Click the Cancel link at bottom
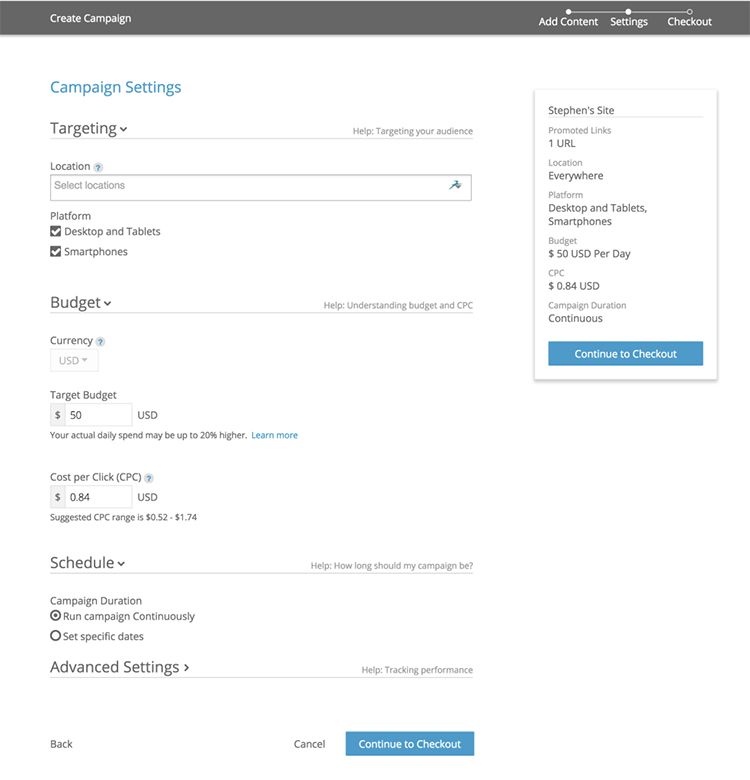750x780 pixels. (309, 744)
